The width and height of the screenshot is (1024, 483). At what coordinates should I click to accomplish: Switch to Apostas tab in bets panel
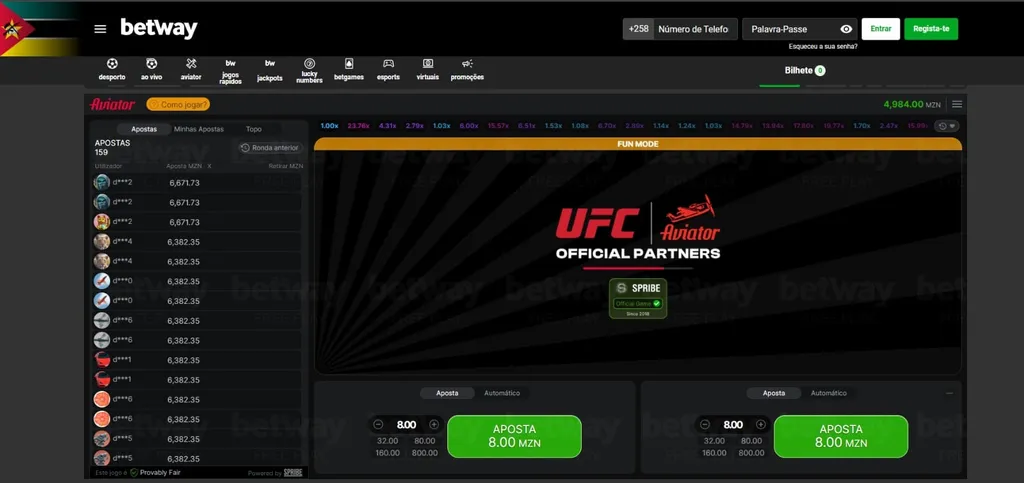(x=144, y=129)
